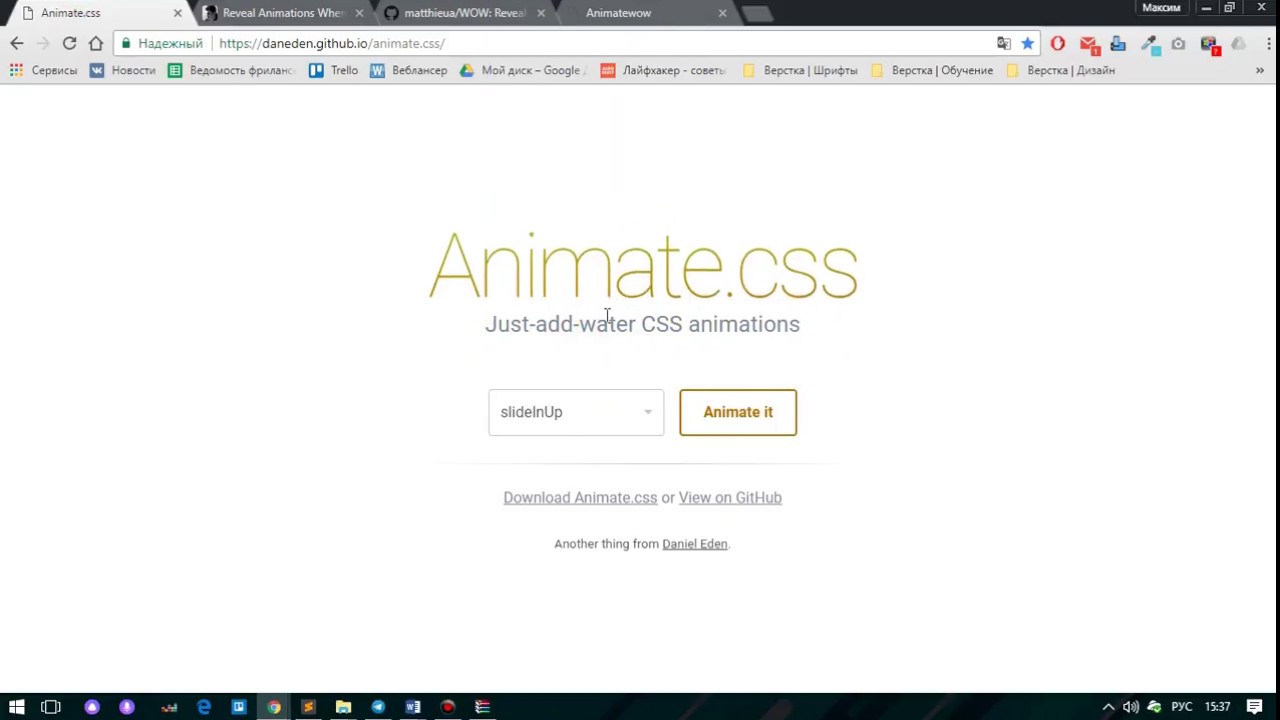Viewport: 1280px width, 720px height.
Task: Open Microsoft Word from the taskbar
Action: click(x=413, y=707)
